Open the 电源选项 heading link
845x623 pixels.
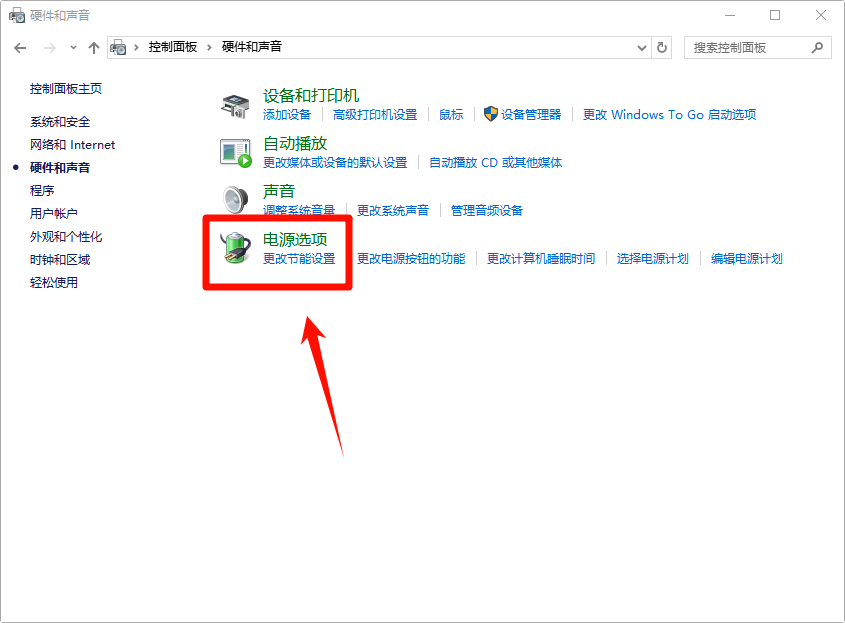tap(295, 239)
